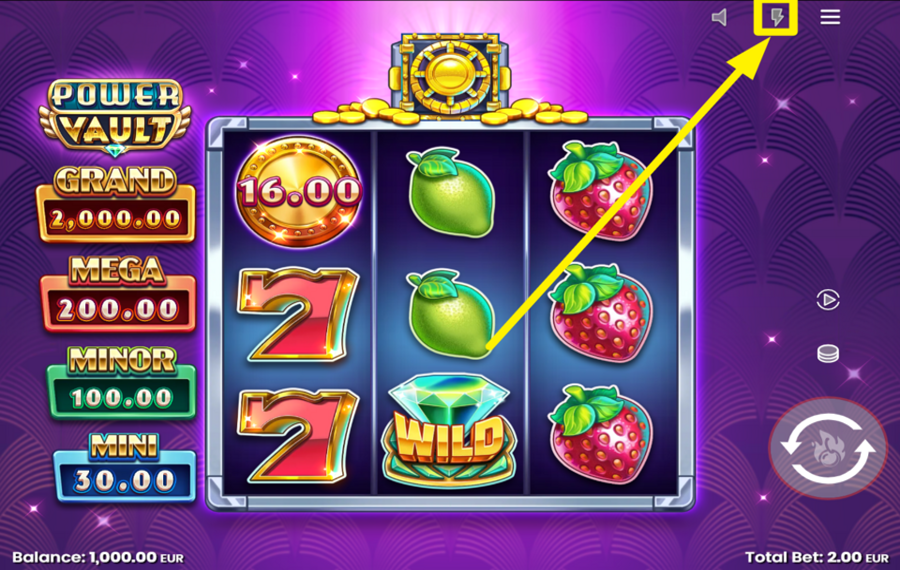Start autoplay with the circled play icon
This screenshot has height=570, width=900.
828,300
